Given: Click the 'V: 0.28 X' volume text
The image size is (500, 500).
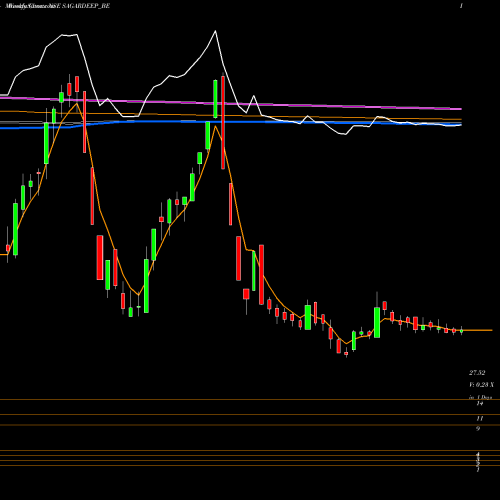Looking at the screenshot, I should click(x=481, y=385).
